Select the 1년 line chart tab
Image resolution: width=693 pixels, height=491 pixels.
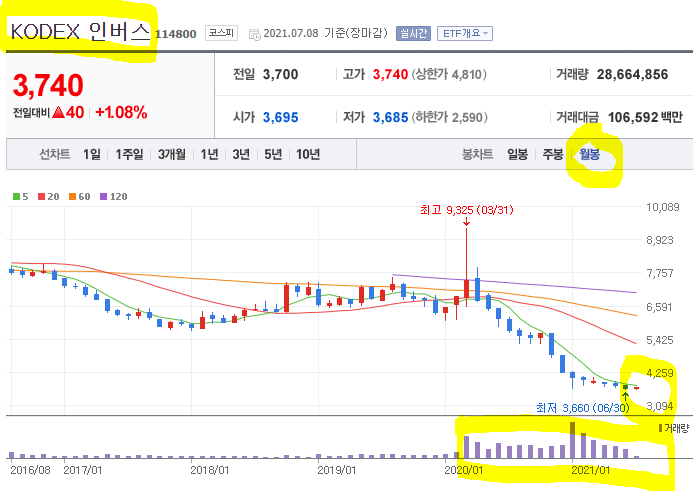pyautogui.click(x=209, y=154)
